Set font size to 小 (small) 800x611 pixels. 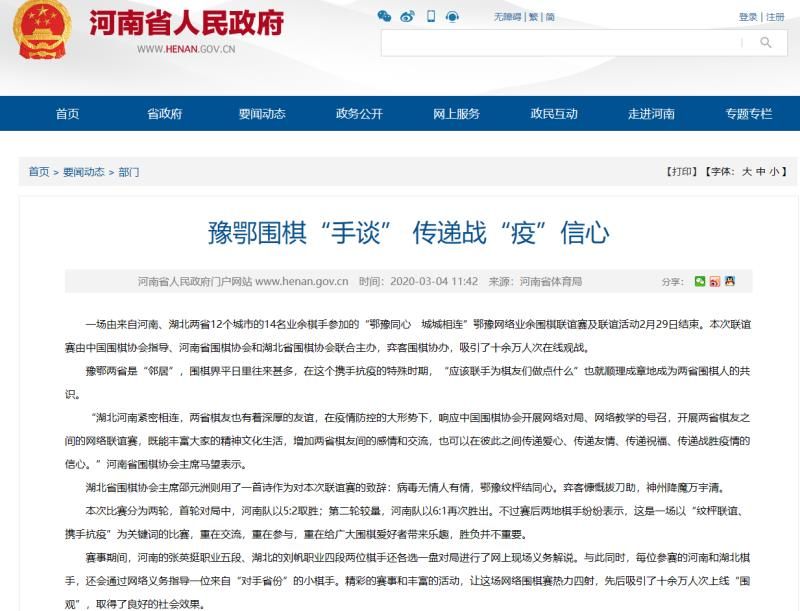click(774, 172)
